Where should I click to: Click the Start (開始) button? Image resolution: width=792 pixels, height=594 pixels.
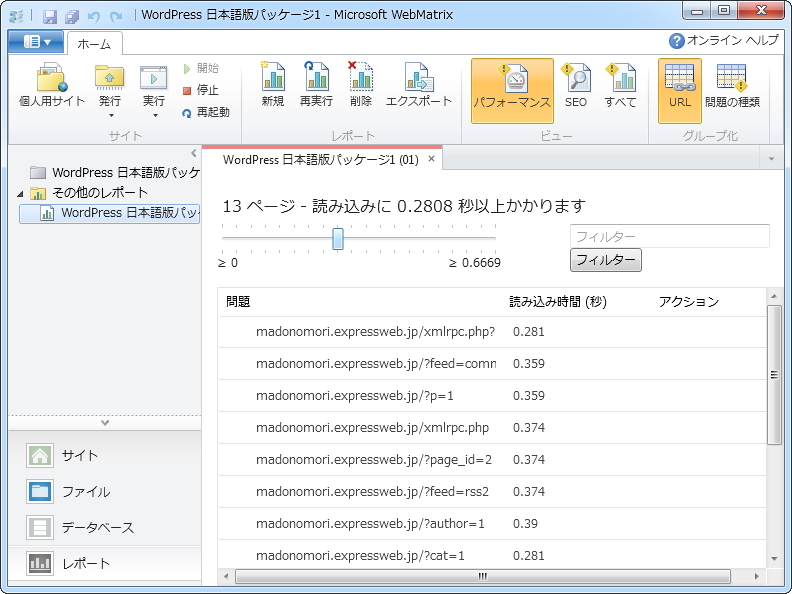click(201, 68)
